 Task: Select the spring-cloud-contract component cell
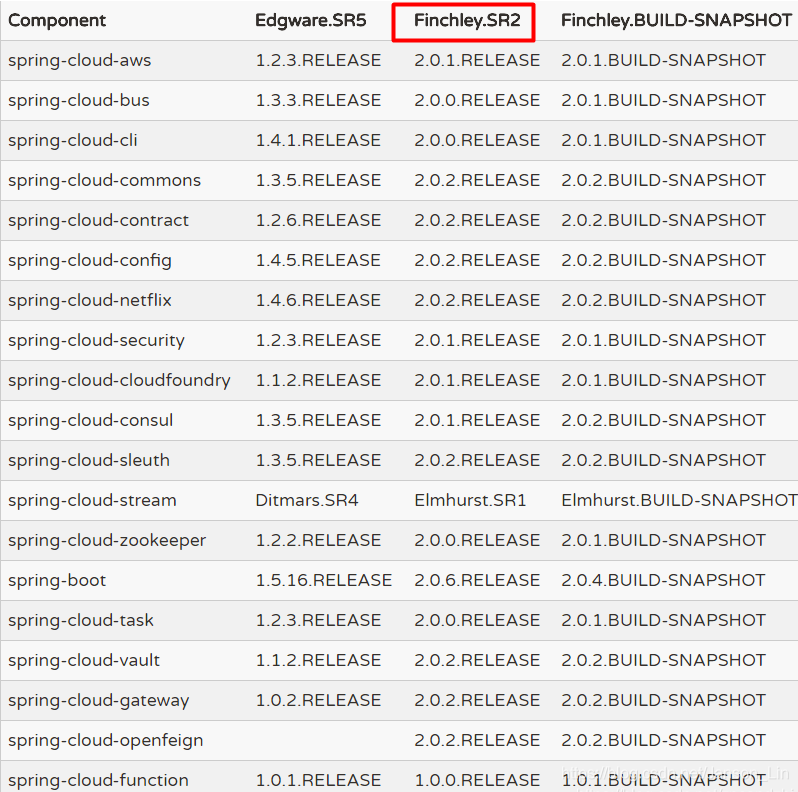coord(98,220)
